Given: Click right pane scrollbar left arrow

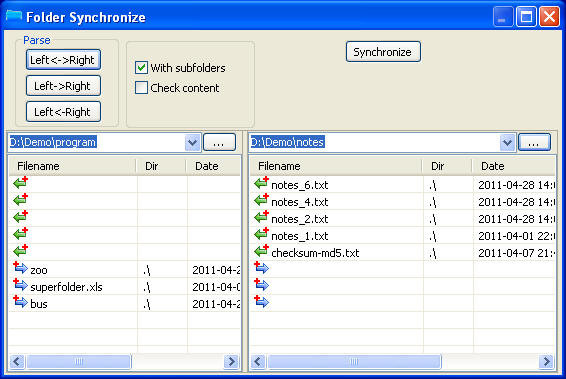Looking at the screenshot, I should pyautogui.click(x=258, y=361).
